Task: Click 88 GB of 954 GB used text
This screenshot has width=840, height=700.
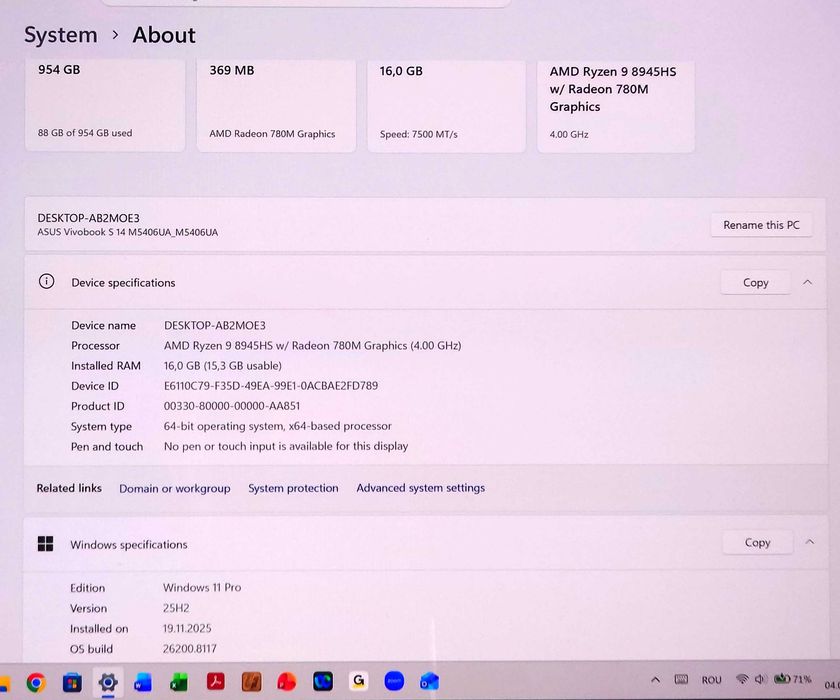Action: pos(85,133)
